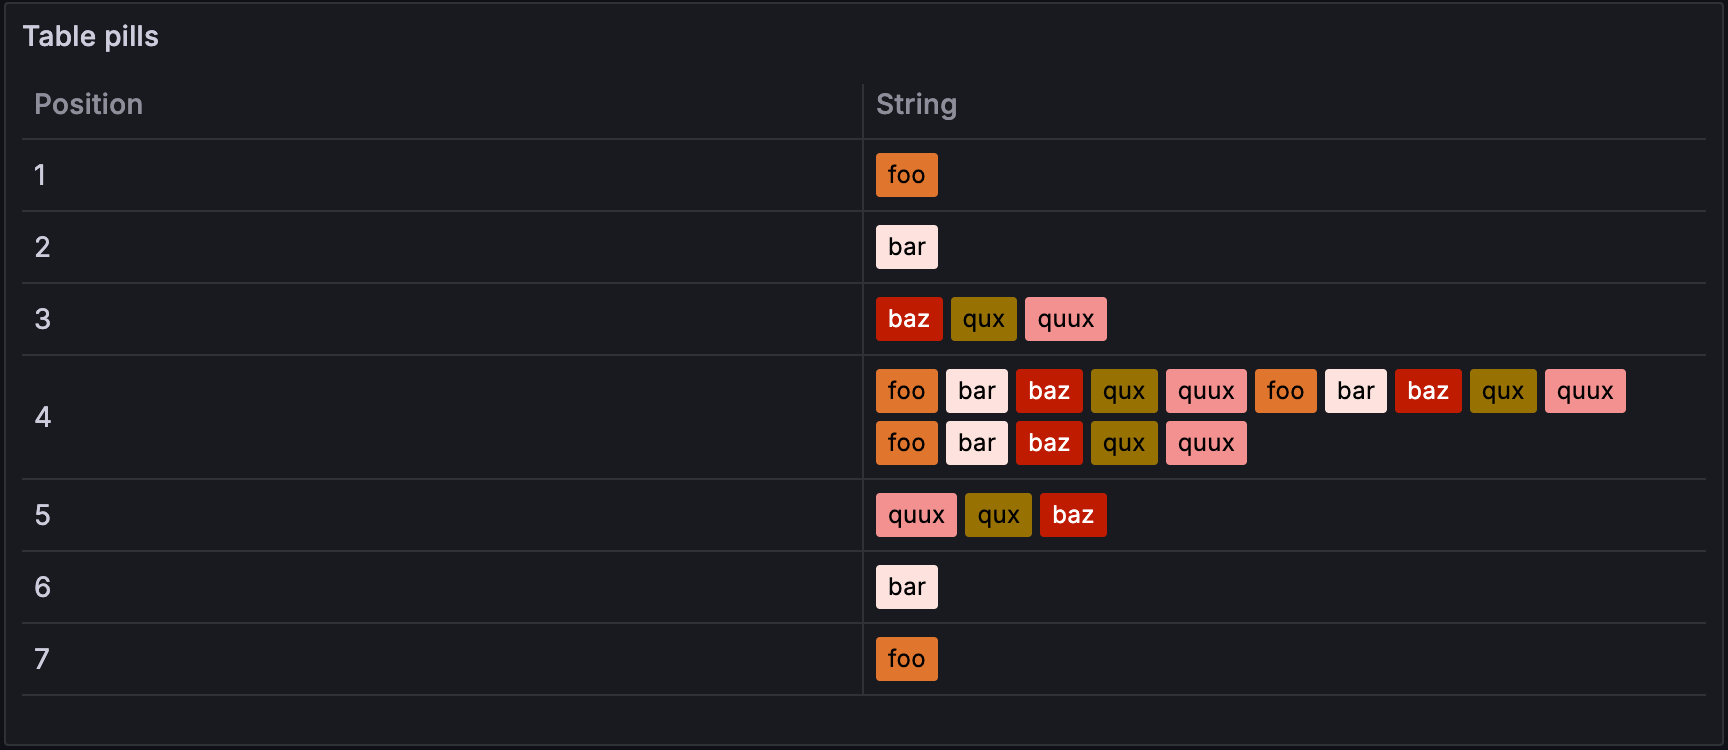Click the bar pill in row 6
The image size is (1728, 750).
[906, 587]
